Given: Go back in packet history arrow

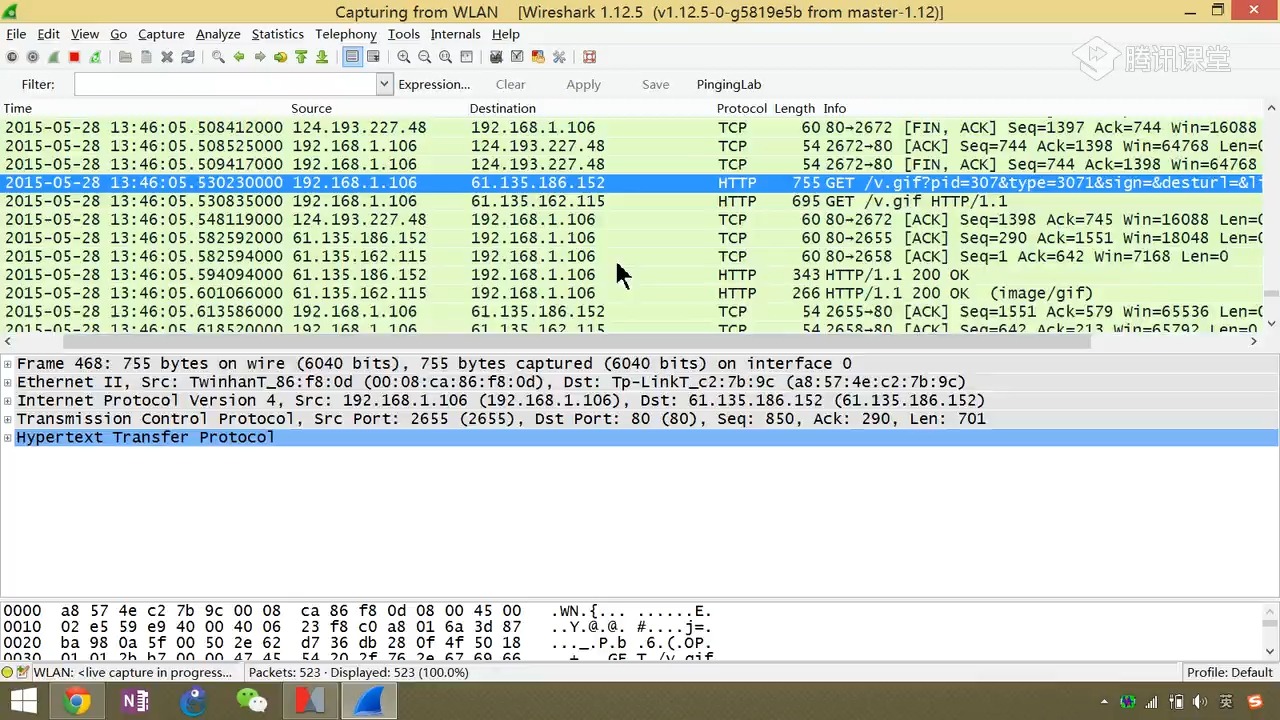Looking at the screenshot, I should (x=239, y=57).
